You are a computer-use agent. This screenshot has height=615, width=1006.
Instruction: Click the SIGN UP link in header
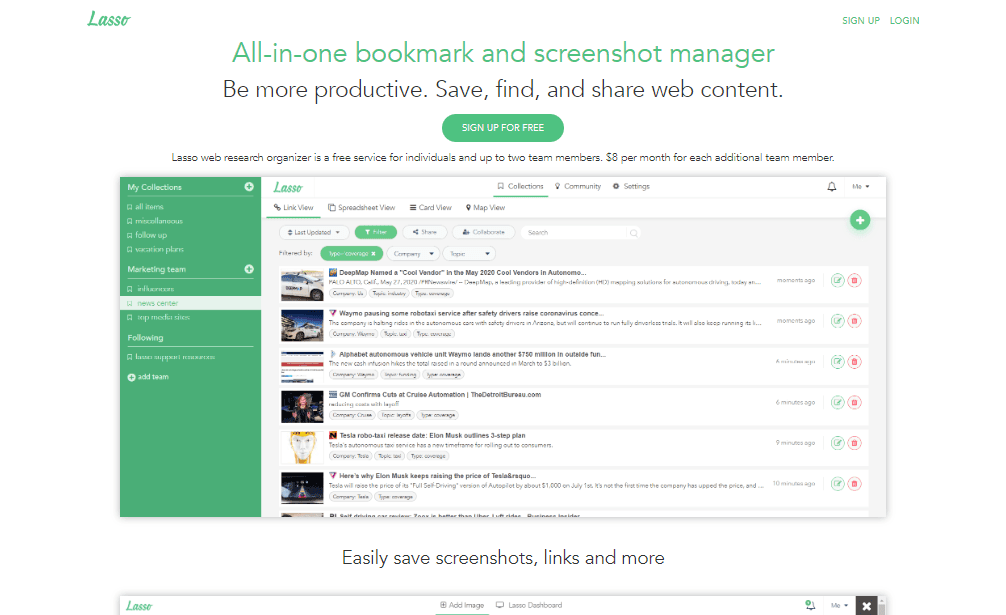861,21
